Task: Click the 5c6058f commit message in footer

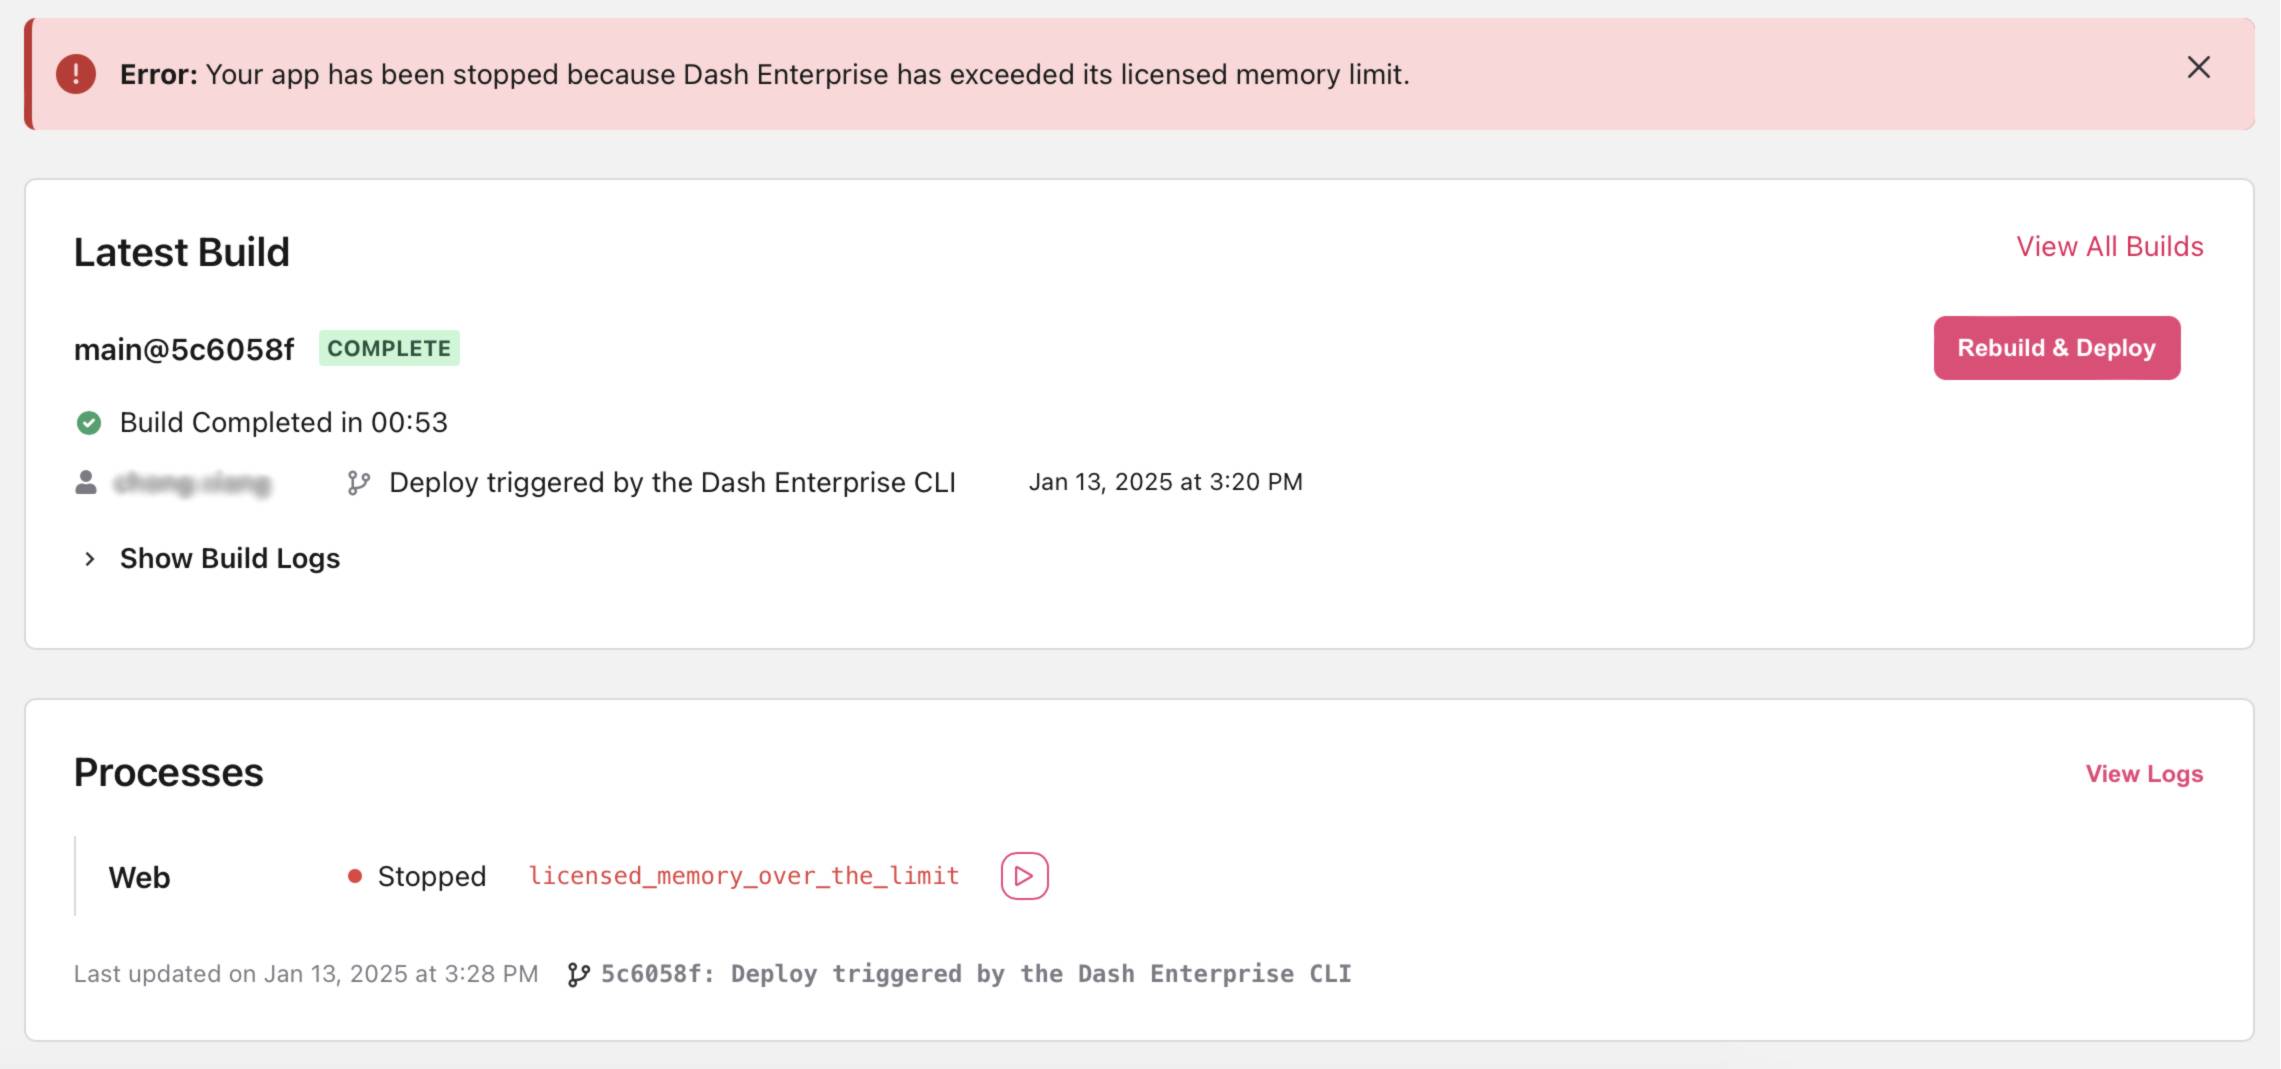Action: coord(975,974)
